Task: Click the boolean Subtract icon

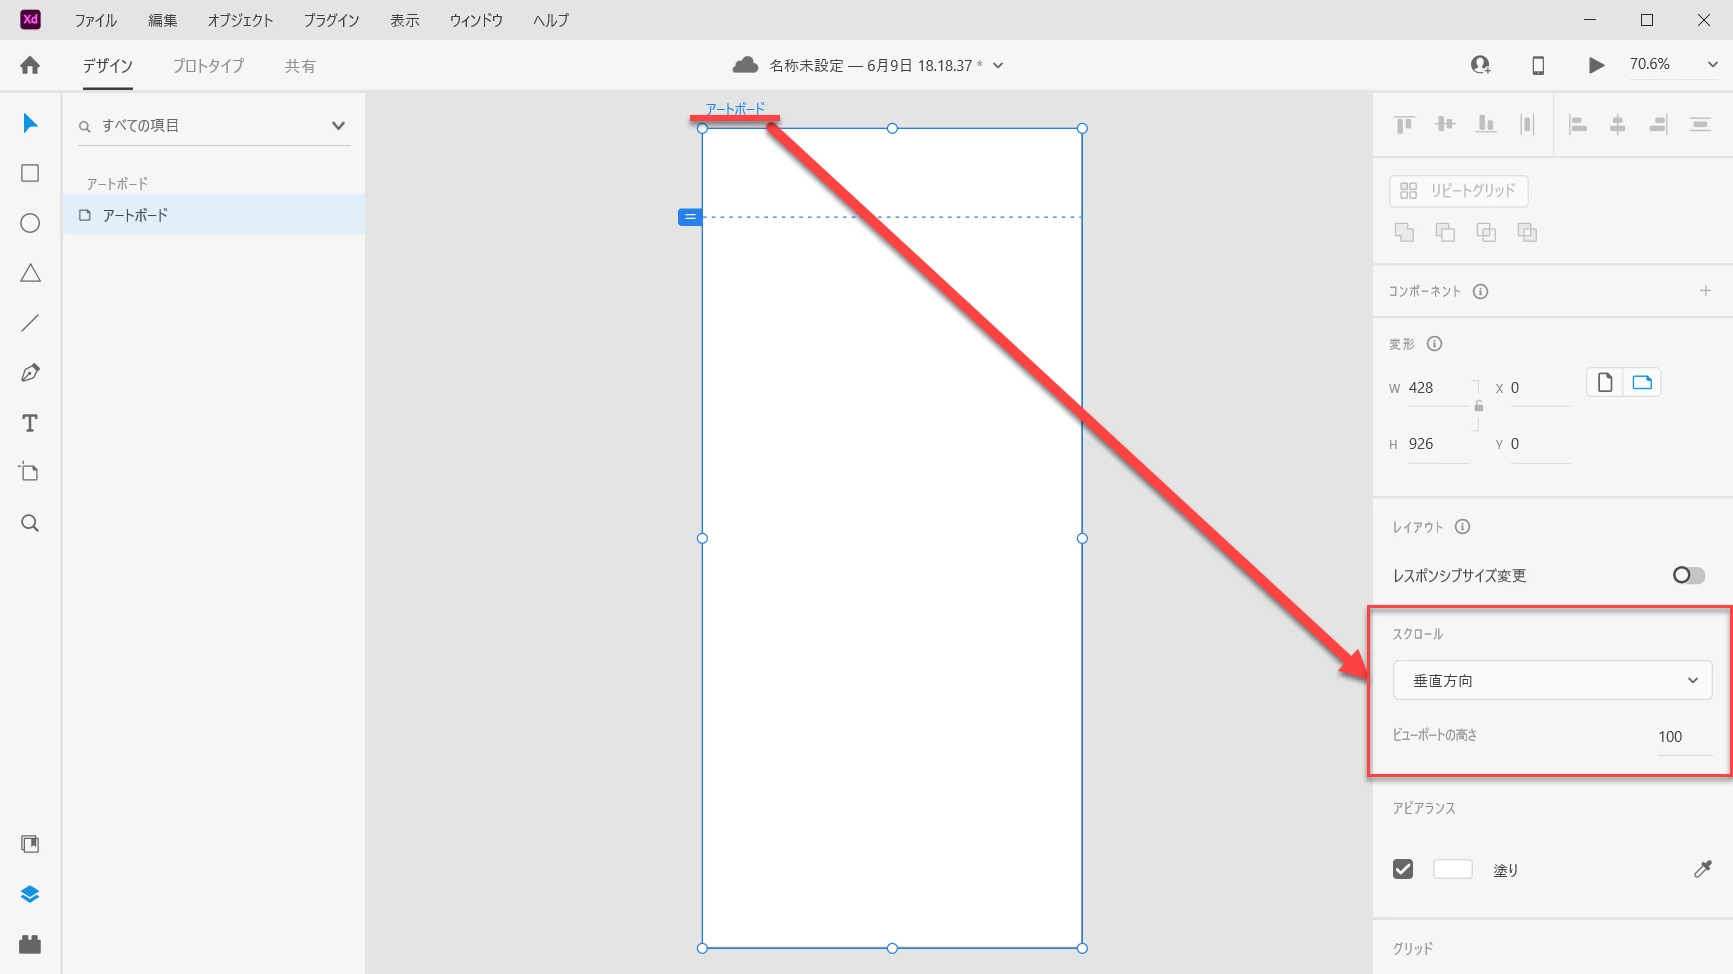Action: coord(1445,232)
